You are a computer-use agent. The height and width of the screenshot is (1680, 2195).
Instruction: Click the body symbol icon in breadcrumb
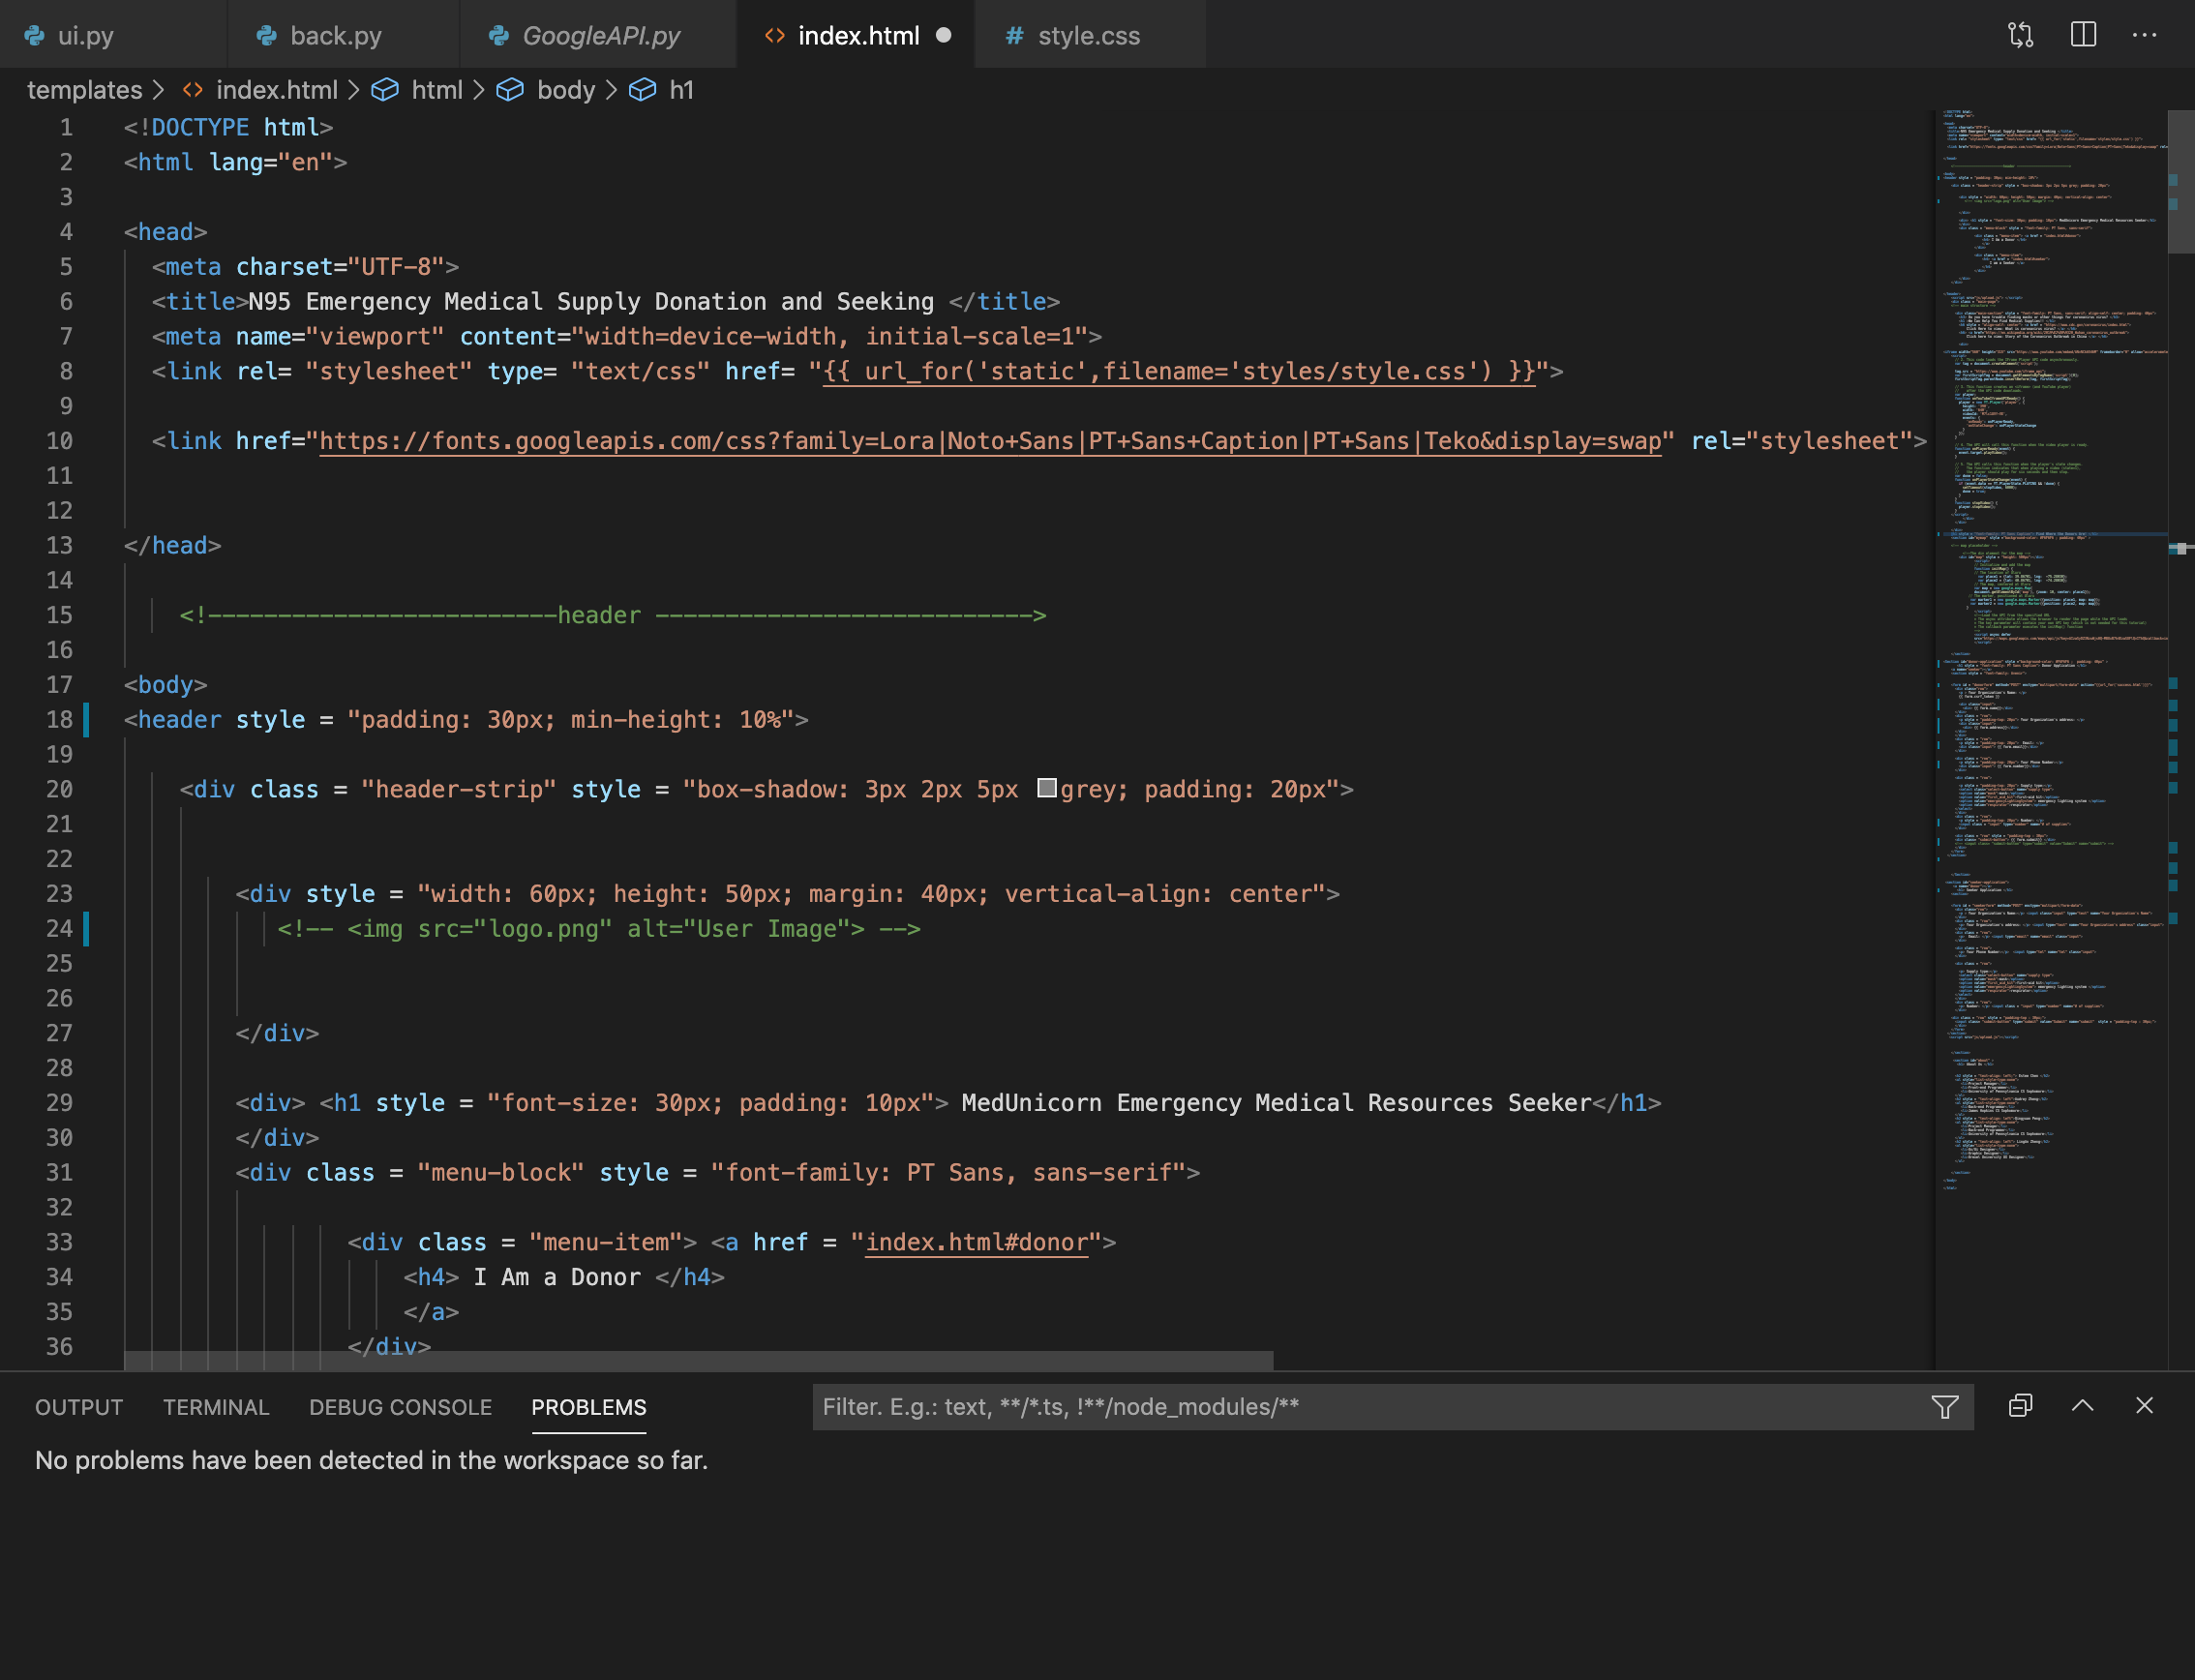pyautogui.click(x=510, y=90)
